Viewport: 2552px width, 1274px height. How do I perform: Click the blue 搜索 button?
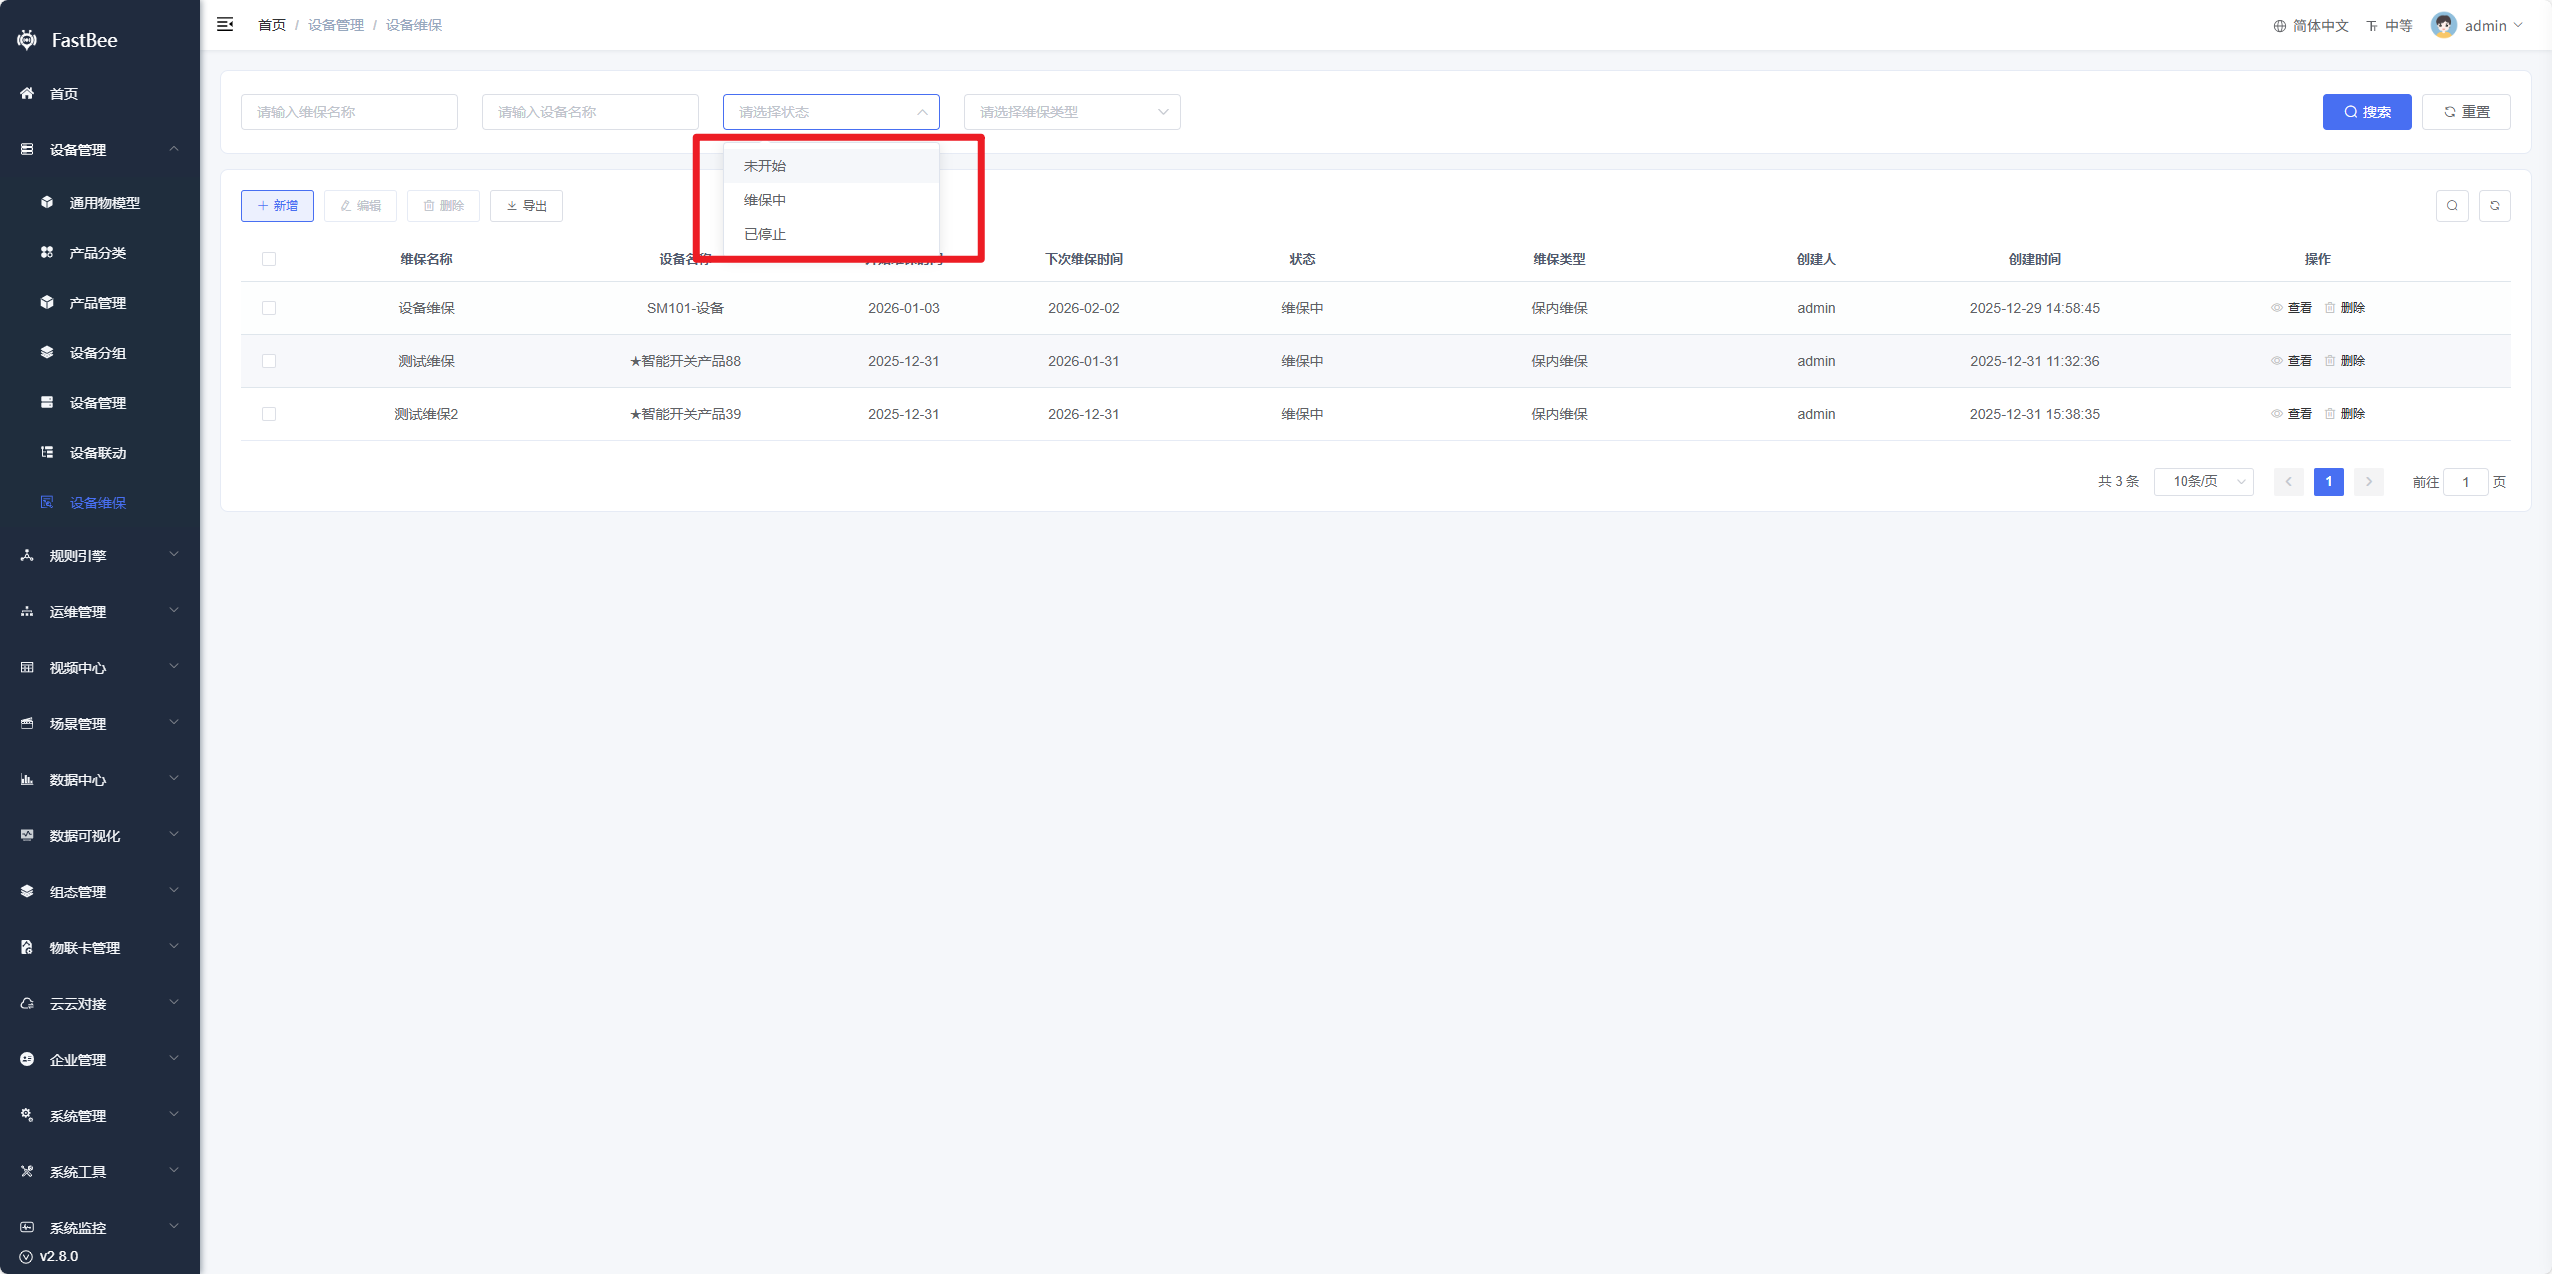2366,112
